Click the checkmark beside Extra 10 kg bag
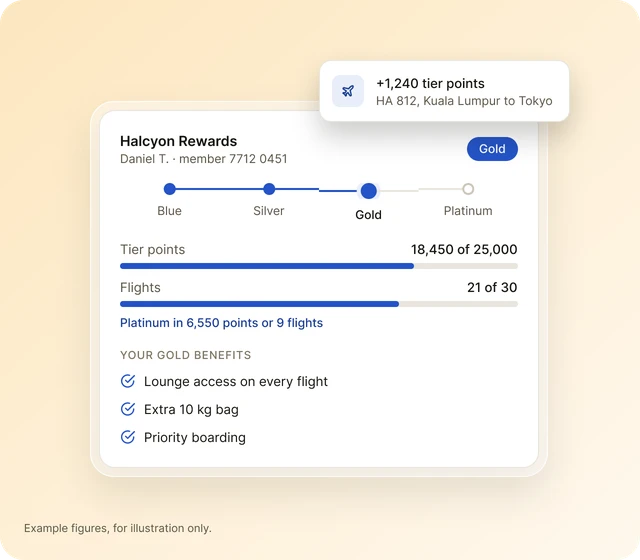 click(128, 409)
